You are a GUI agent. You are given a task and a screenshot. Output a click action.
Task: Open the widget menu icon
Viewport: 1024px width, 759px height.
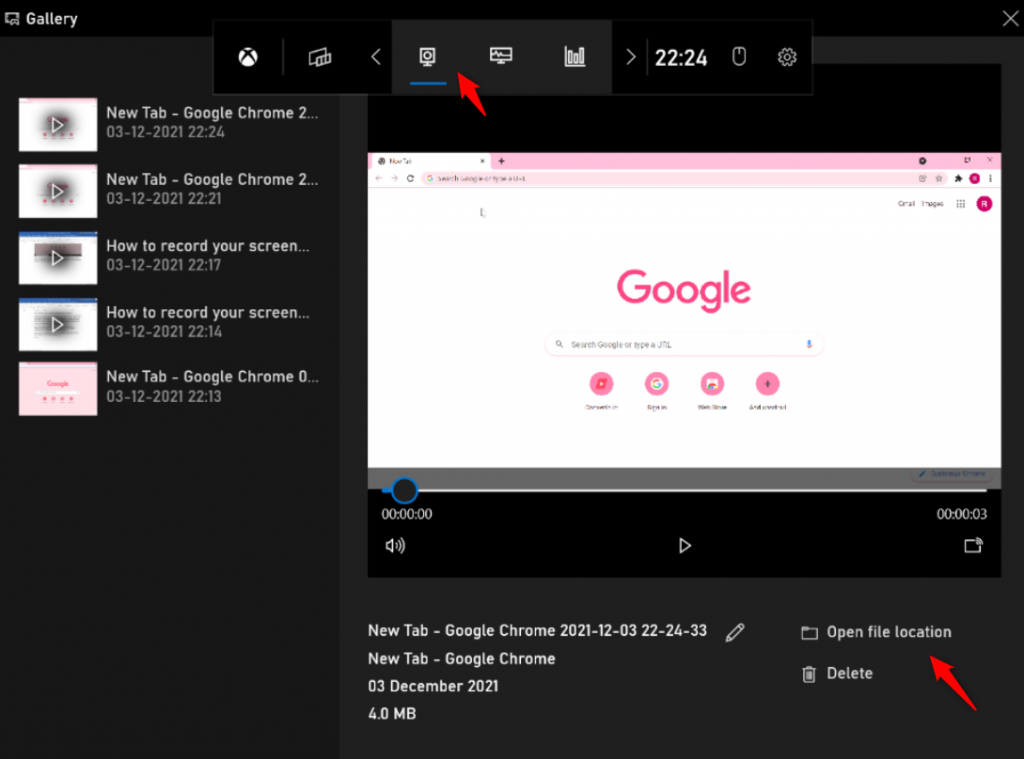[320, 57]
